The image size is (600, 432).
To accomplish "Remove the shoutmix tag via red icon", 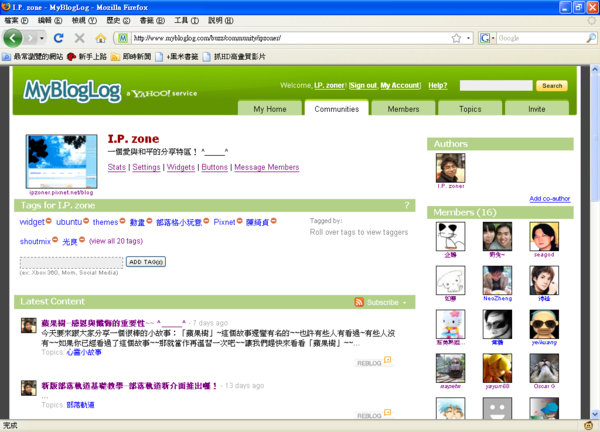I will coord(55,240).
